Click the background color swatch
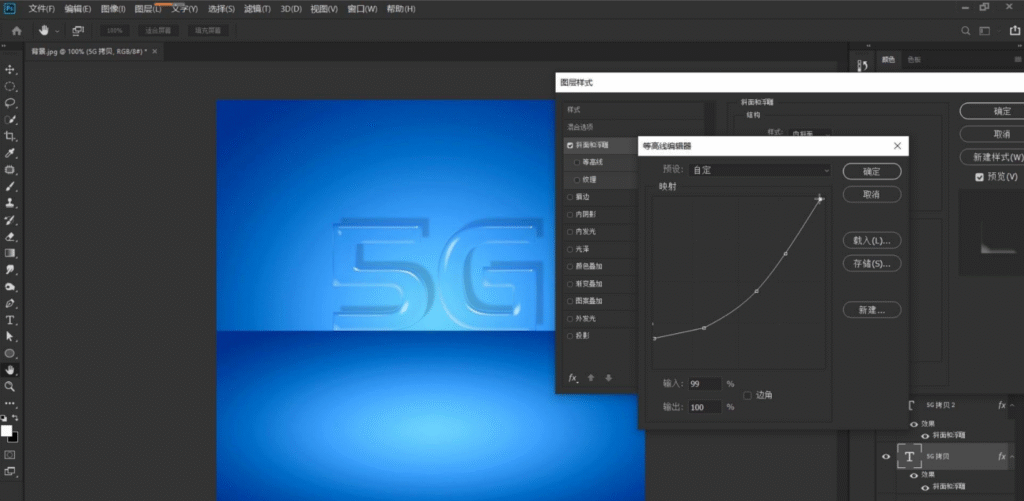 [x=13, y=436]
